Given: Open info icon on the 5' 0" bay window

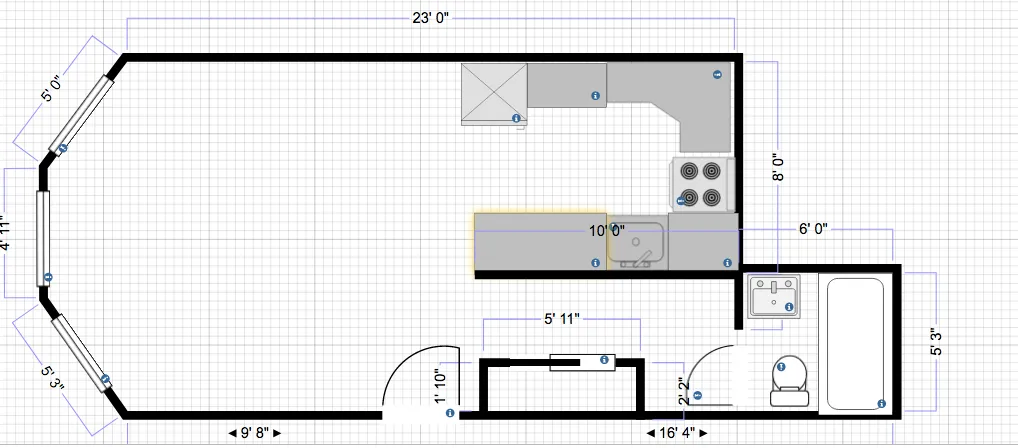Looking at the screenshot, I should [x=63, y=149].
